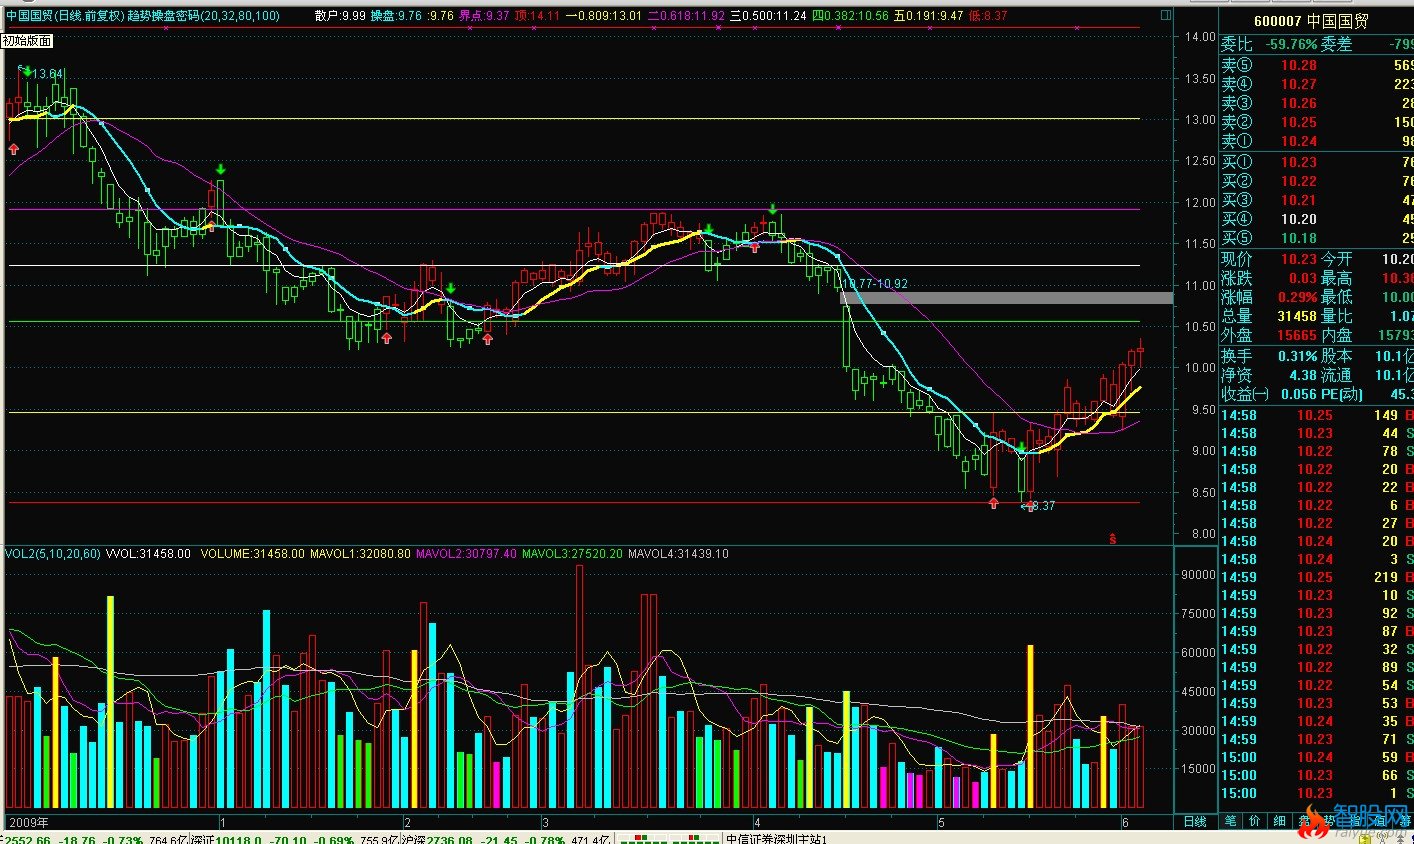Click the green sell arrow near 12.25 peak
The image size is (1414, 844).
click(220, 169)
